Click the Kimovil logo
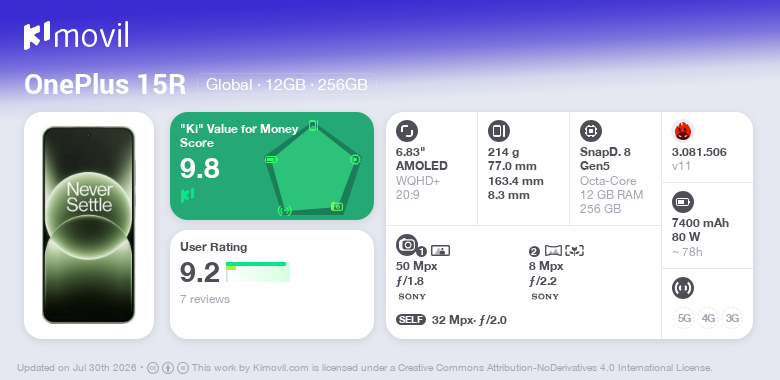780x380 pixels. pyautogui.click(x=76, y=35)
